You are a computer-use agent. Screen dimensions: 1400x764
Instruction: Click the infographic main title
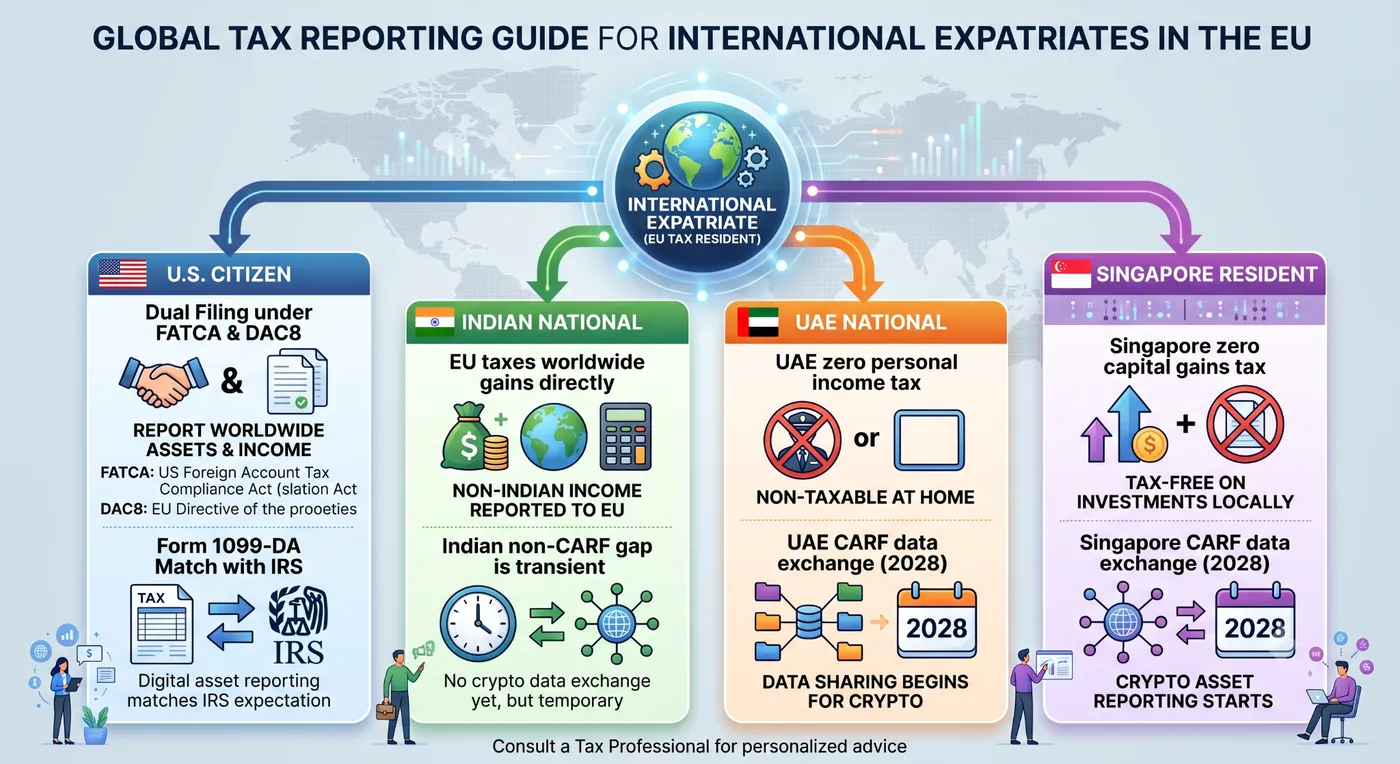[x=701, y=37]
